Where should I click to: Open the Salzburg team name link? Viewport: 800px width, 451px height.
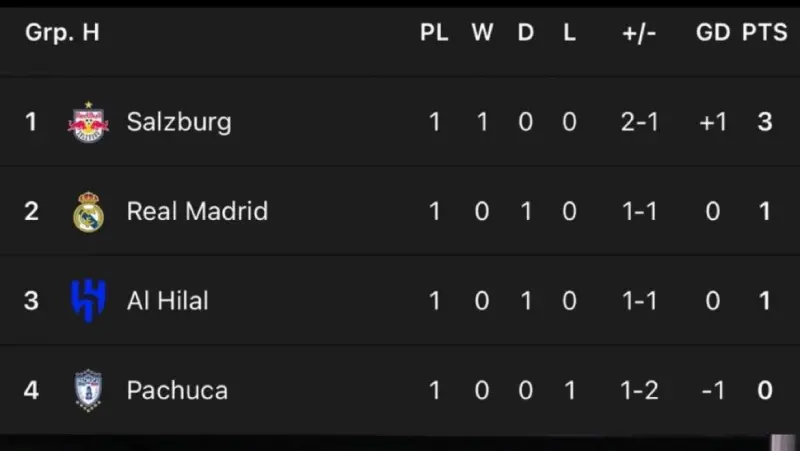click(179, 122)
